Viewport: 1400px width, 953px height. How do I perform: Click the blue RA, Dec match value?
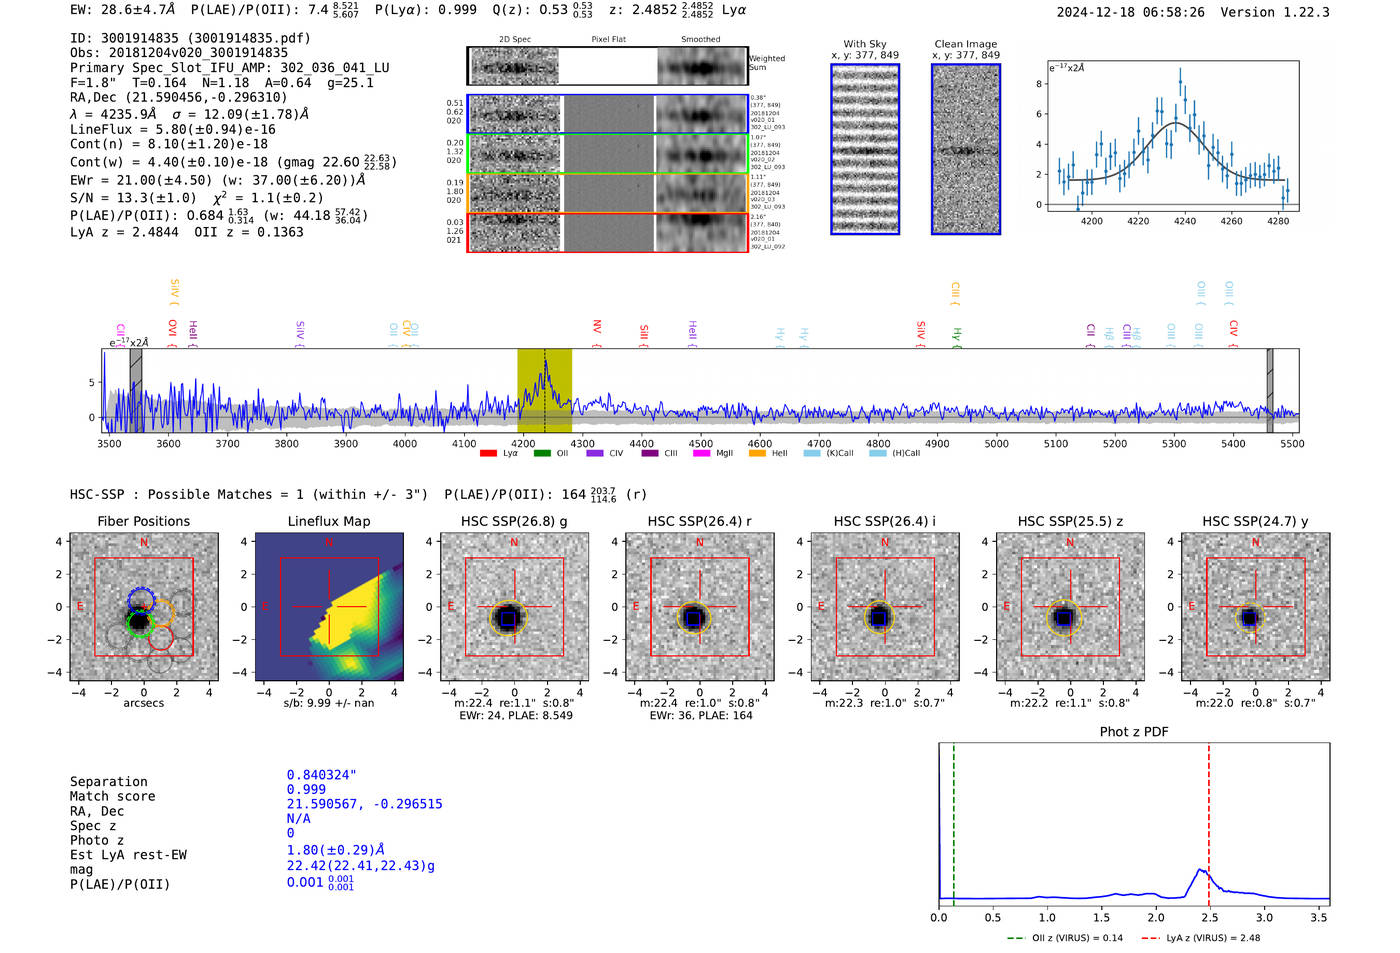click(364, 804)
